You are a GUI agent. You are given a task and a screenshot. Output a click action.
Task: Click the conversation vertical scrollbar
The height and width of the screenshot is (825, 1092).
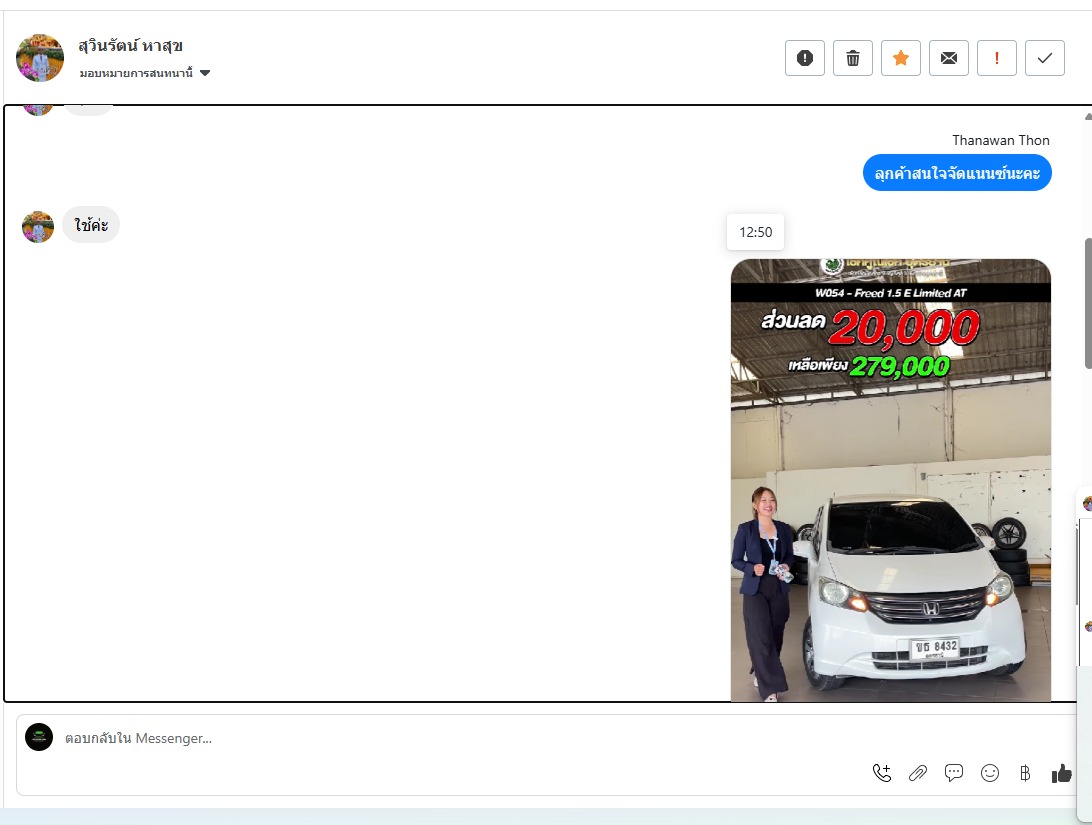(x=1088, y=304)
